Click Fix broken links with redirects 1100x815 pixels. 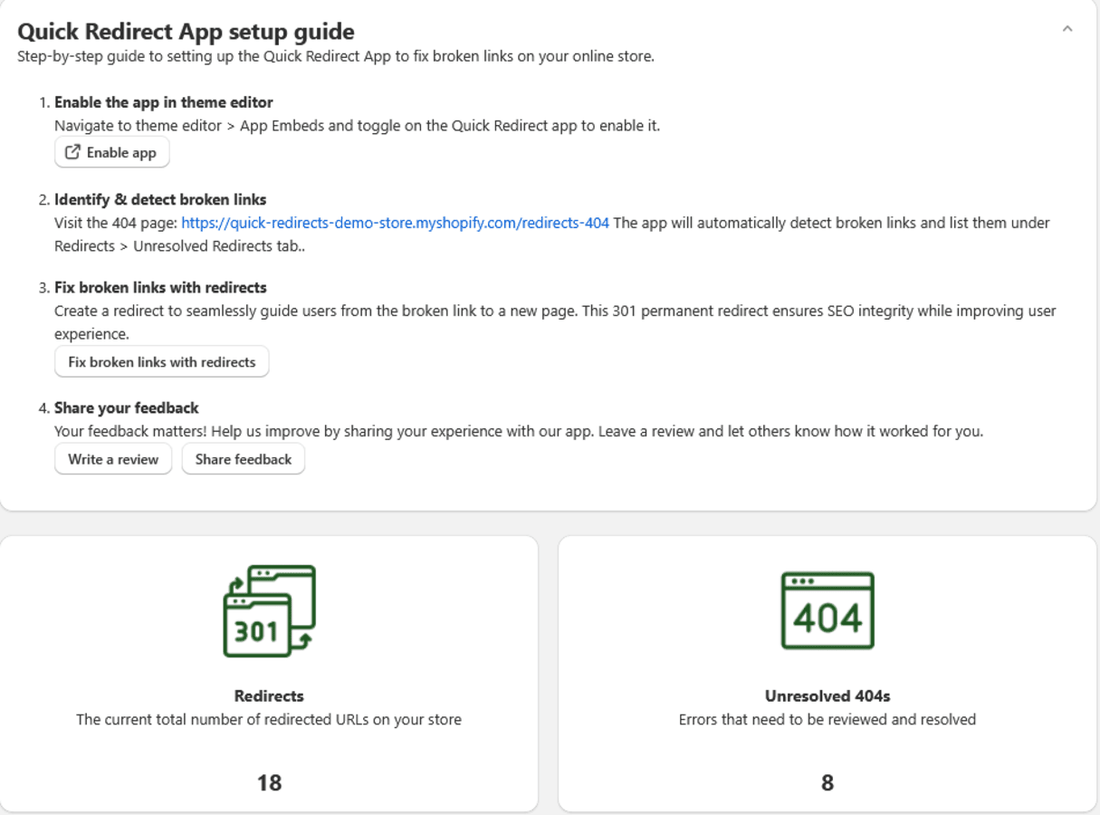(161, 361)
